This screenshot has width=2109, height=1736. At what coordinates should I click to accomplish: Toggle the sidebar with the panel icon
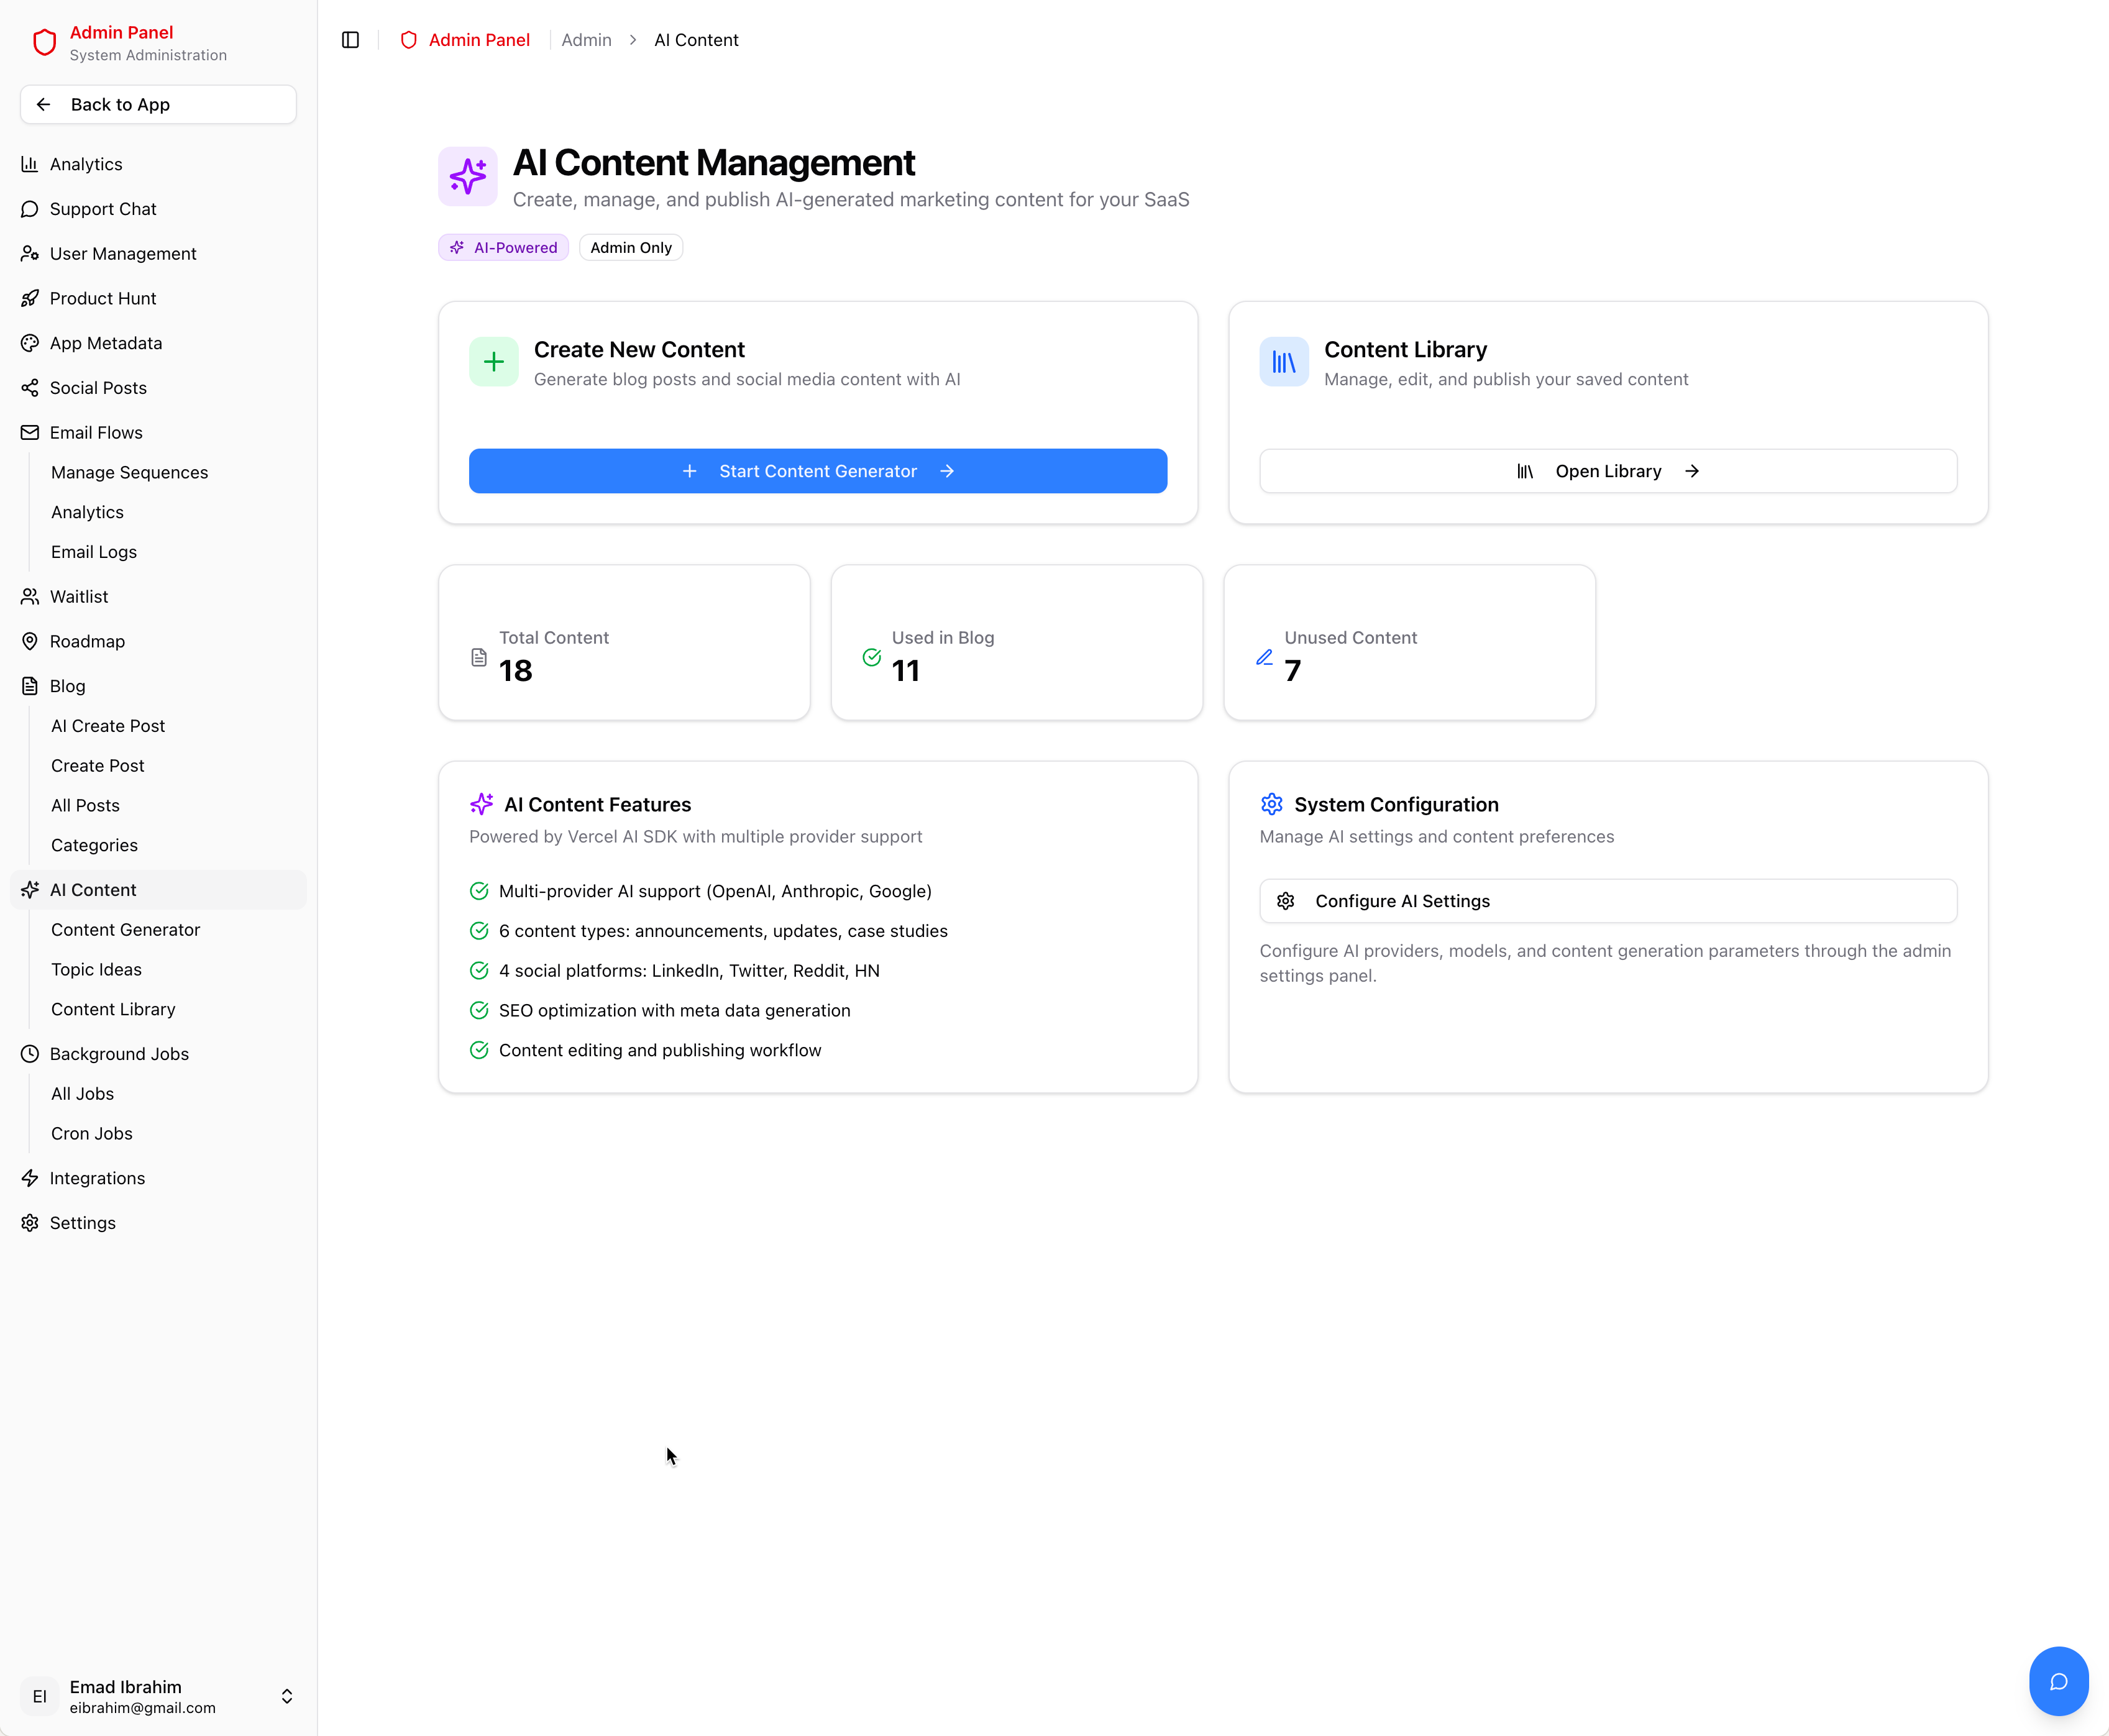350,40
